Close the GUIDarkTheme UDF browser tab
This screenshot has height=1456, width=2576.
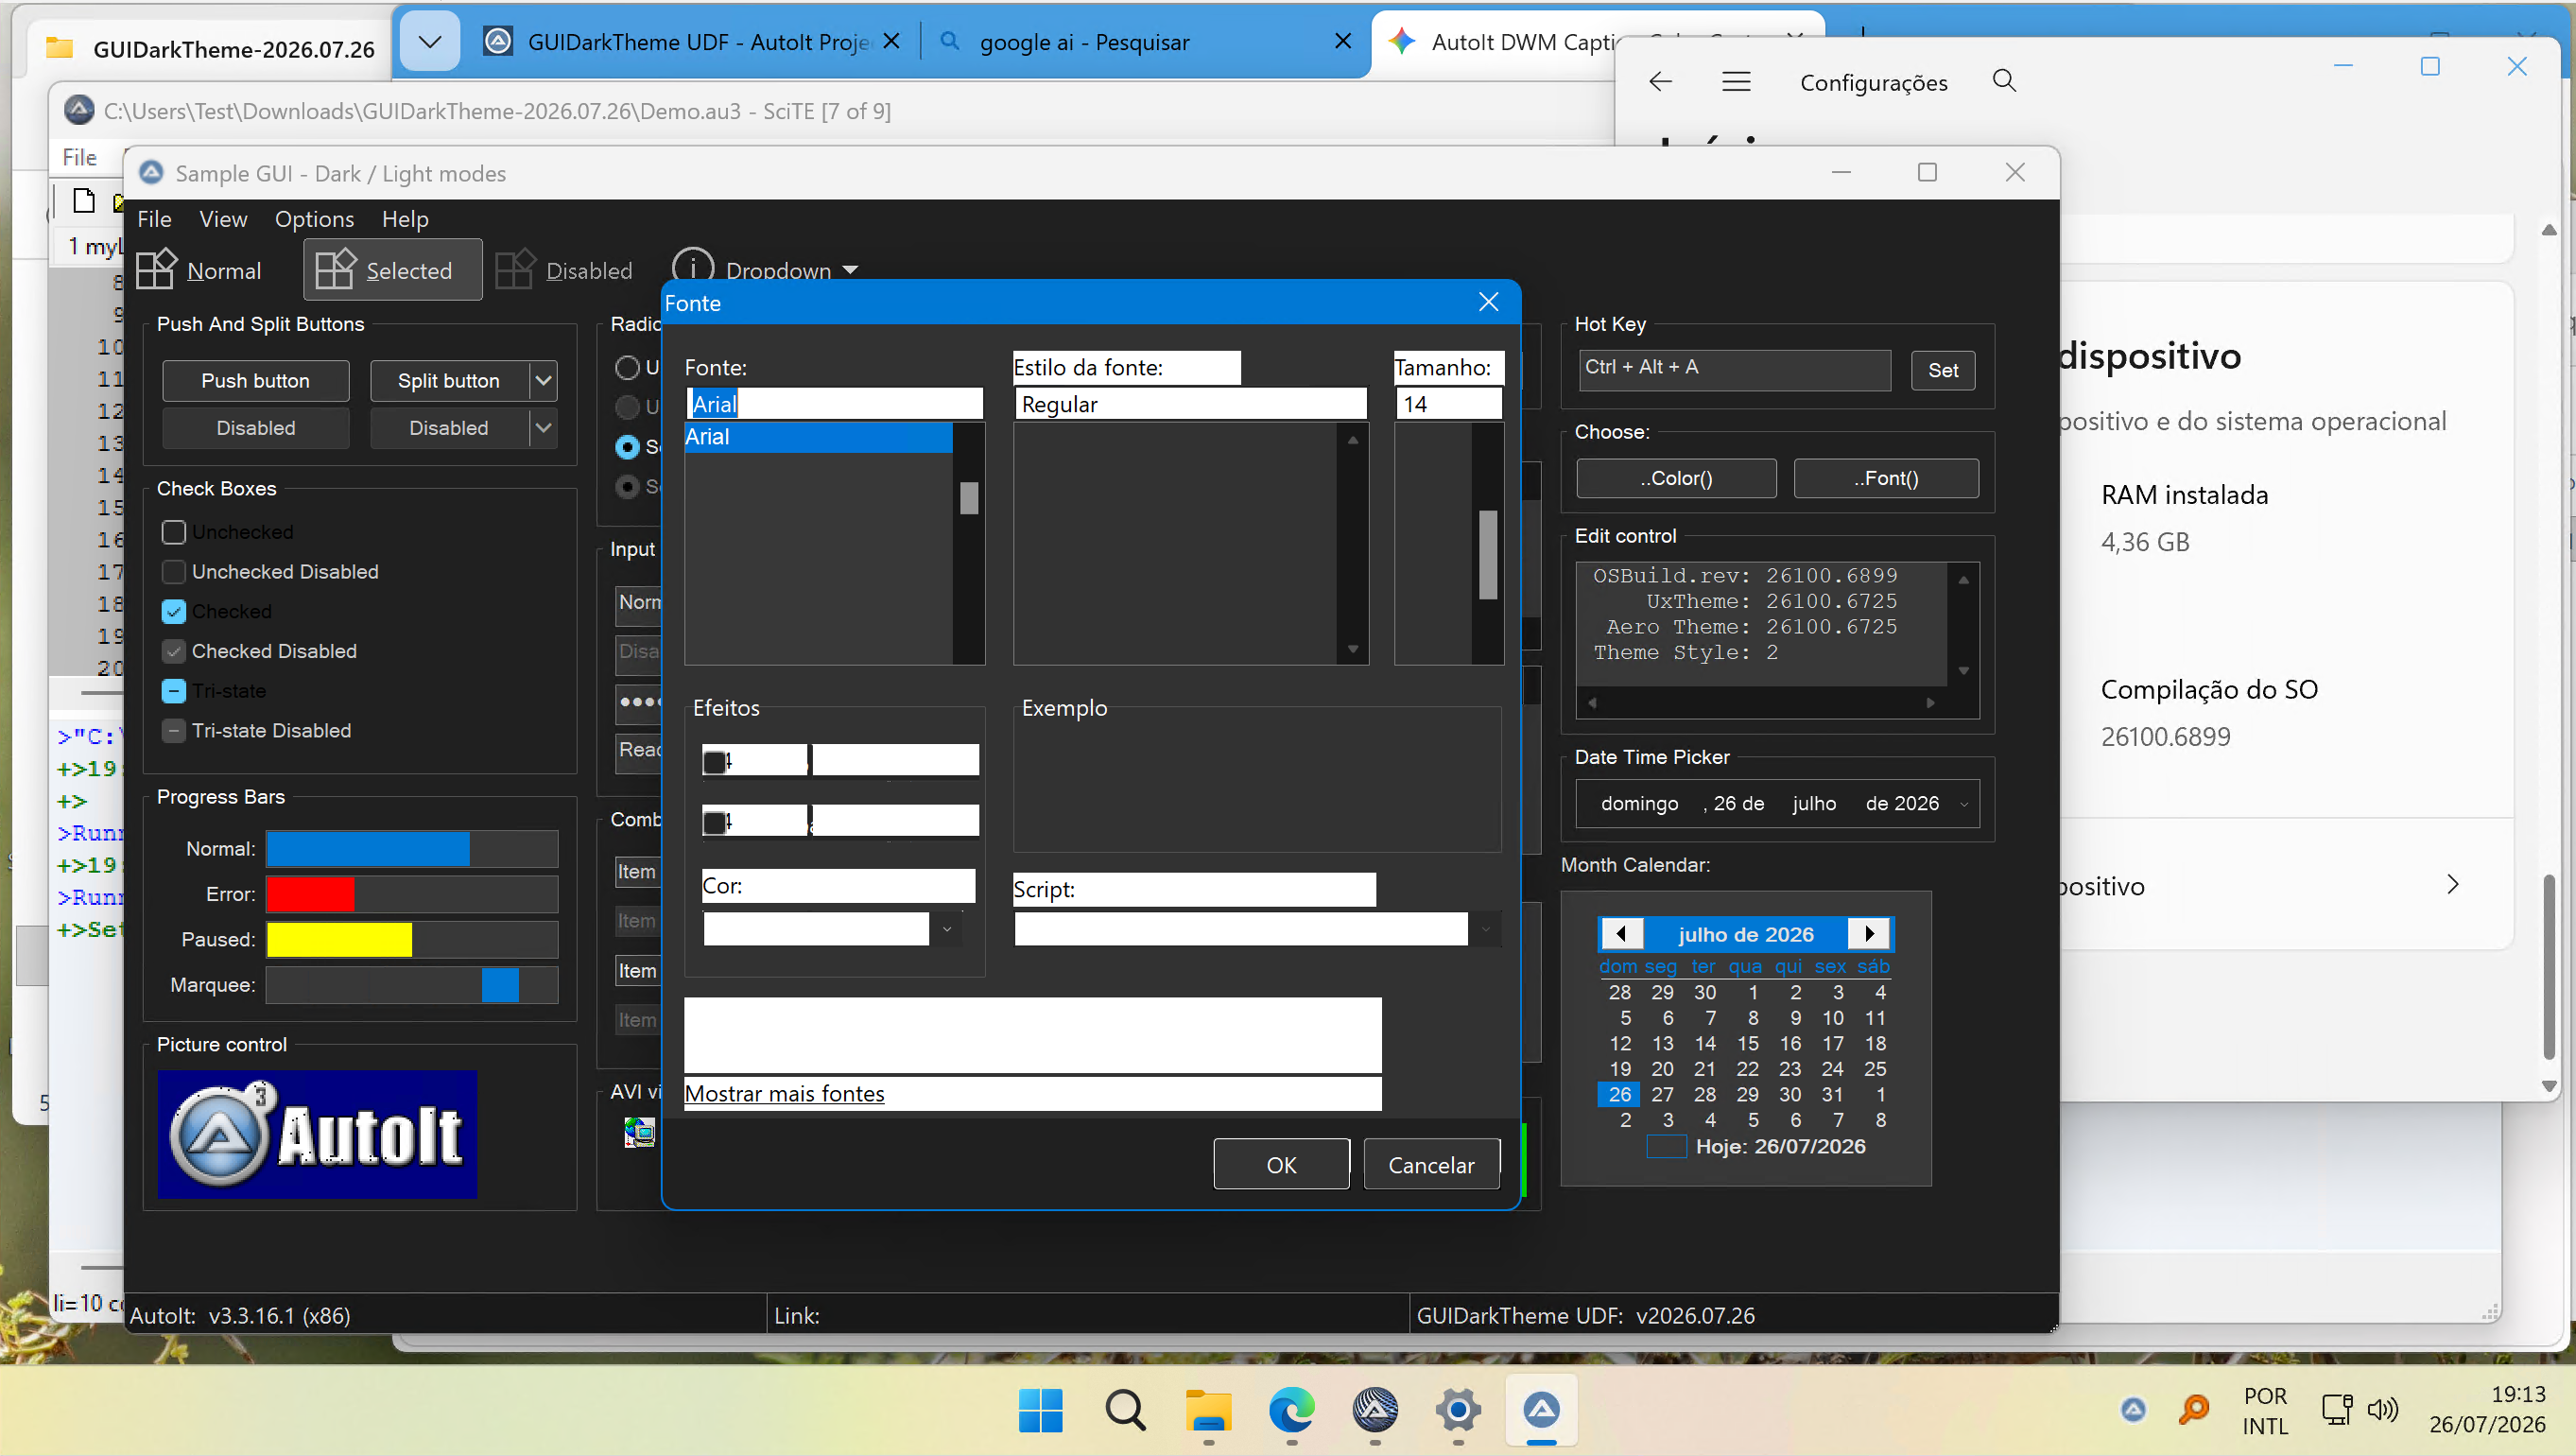(x=892, y=41)
